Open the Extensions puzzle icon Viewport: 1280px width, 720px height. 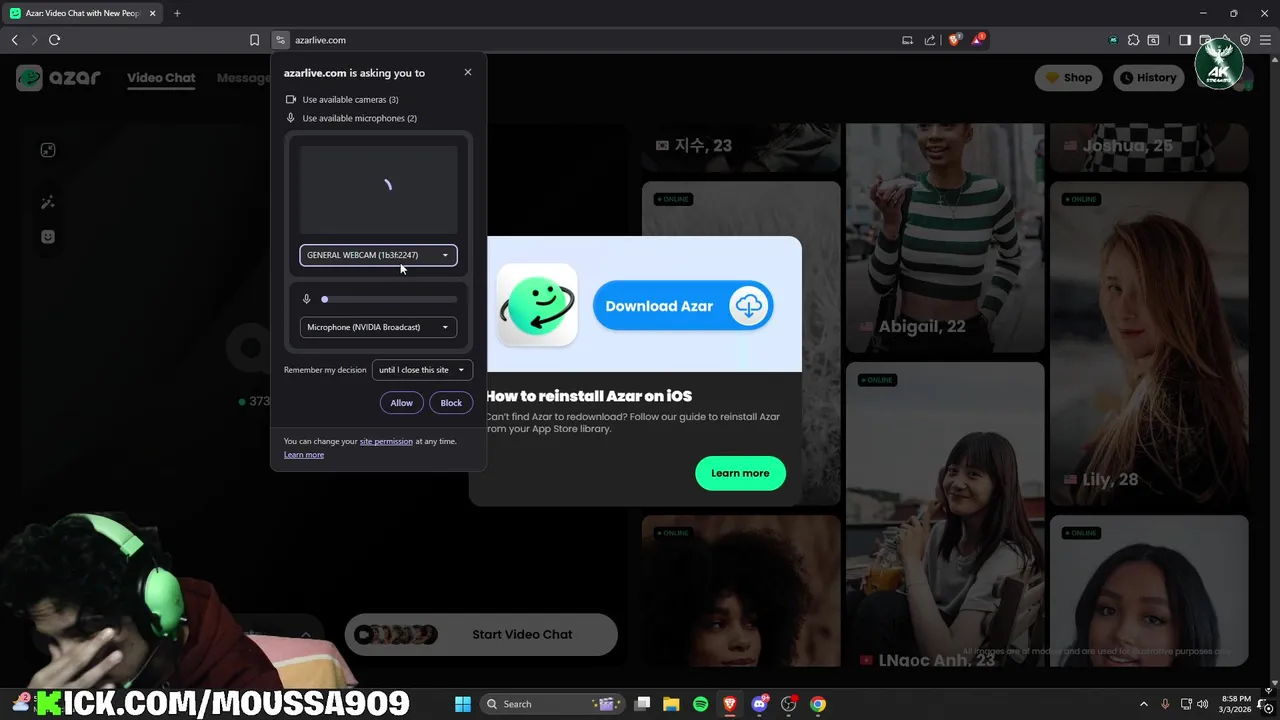[x=1133, y=40]
